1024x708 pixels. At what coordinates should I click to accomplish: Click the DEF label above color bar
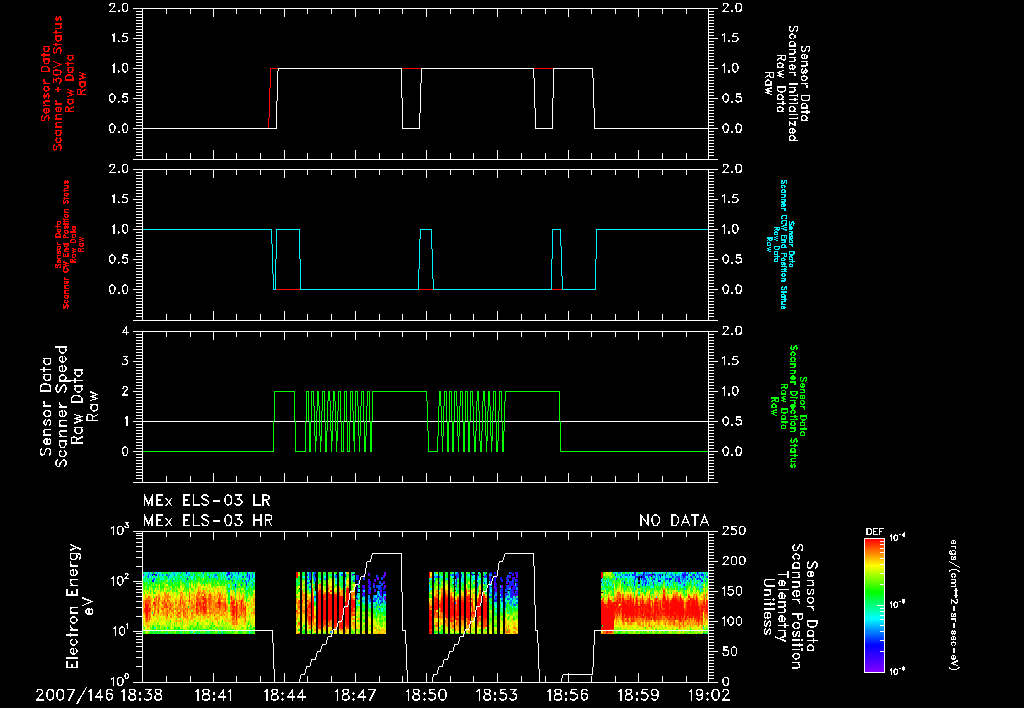click(x=874, y=532)
